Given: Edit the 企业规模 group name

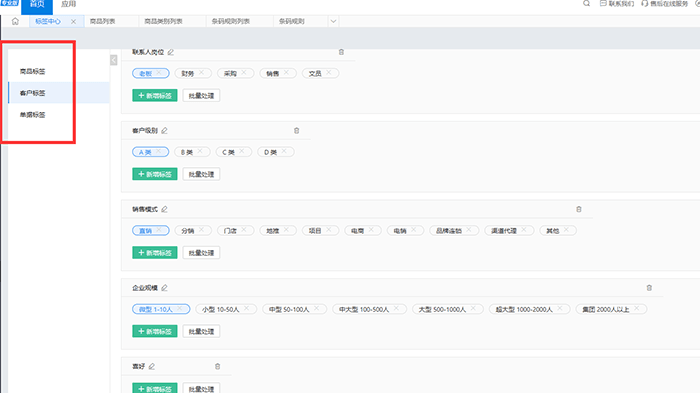Looking at the screenshot, I should pos(164,288).
